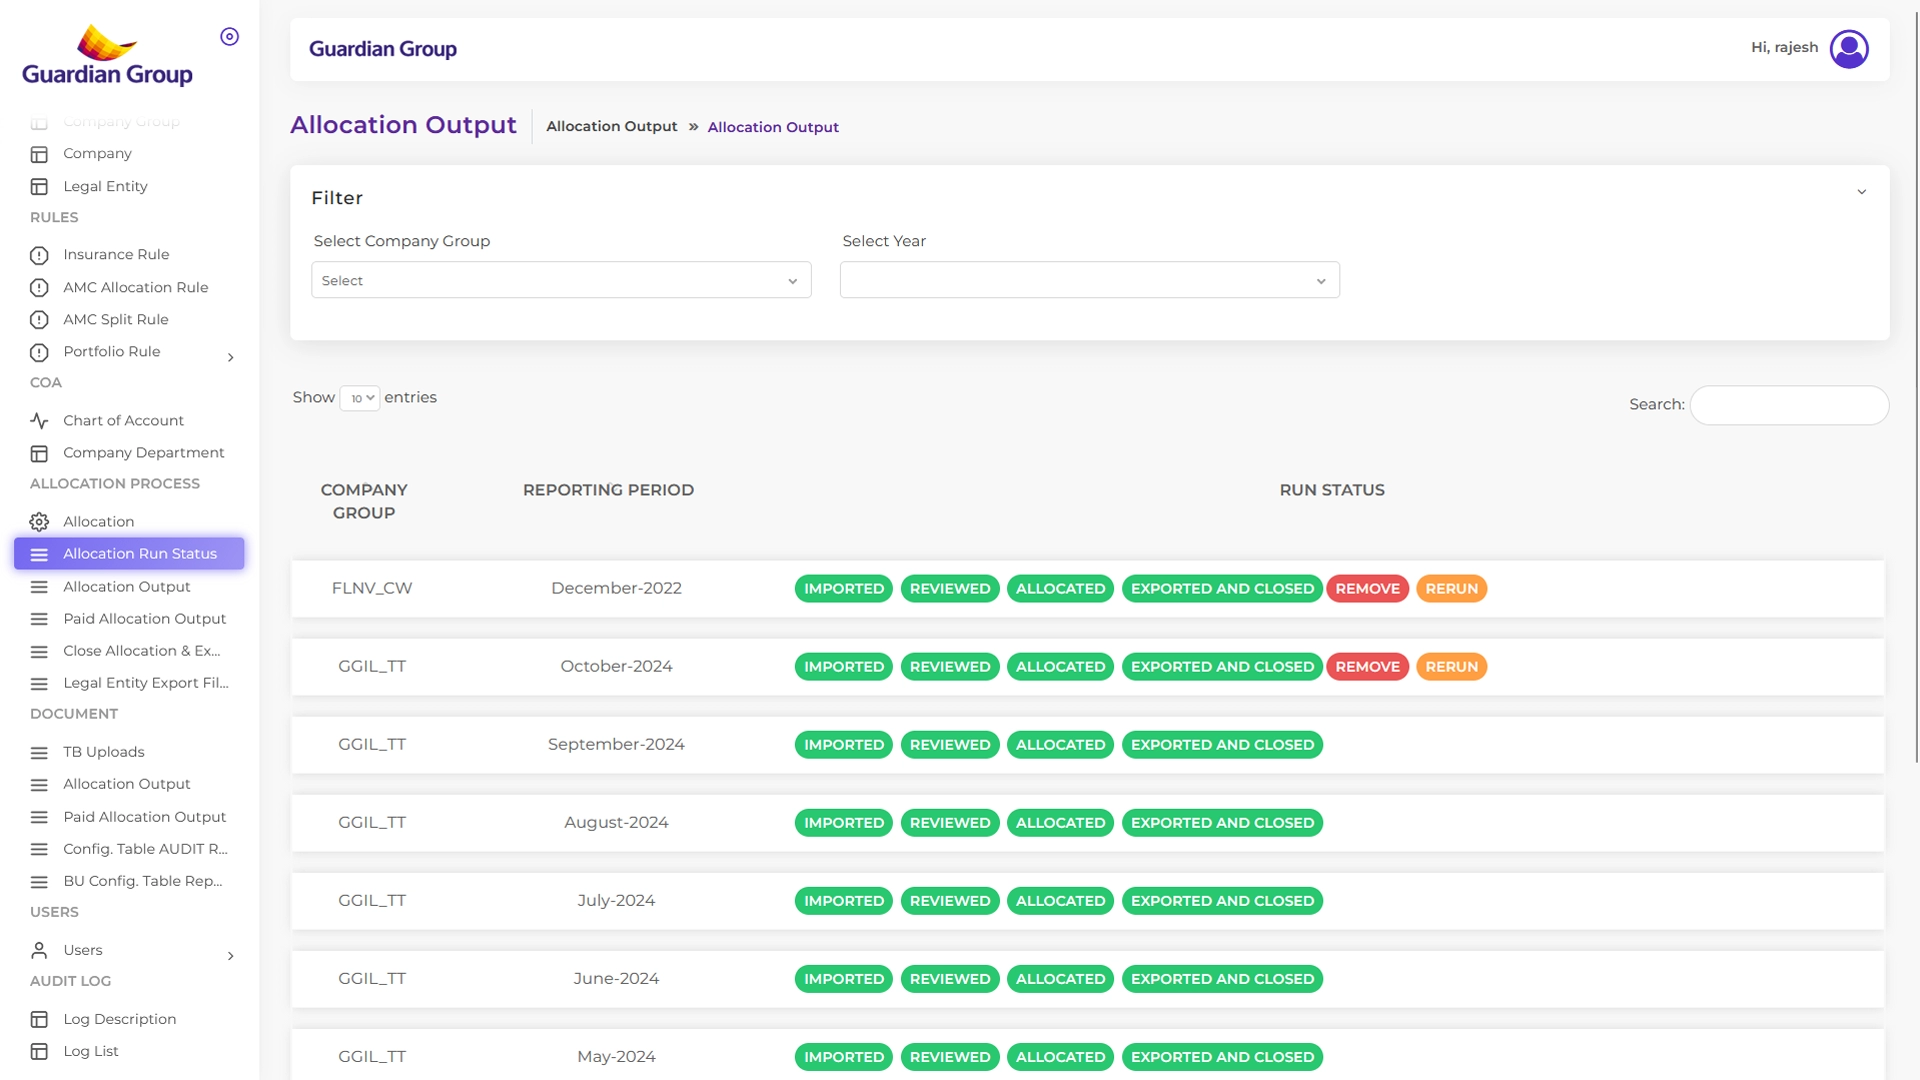Click the Paid Allocation Output icon under Allocation Process
Viewport: 1920px width, 1080px height.
(39, 619)
